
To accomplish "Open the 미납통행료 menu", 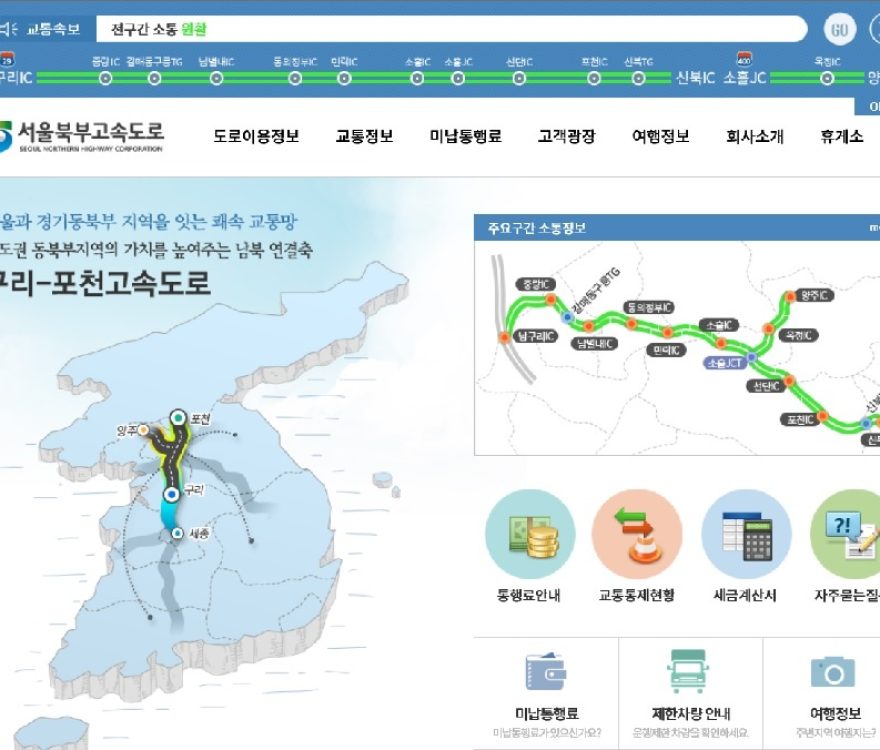I will click(465, 136).
